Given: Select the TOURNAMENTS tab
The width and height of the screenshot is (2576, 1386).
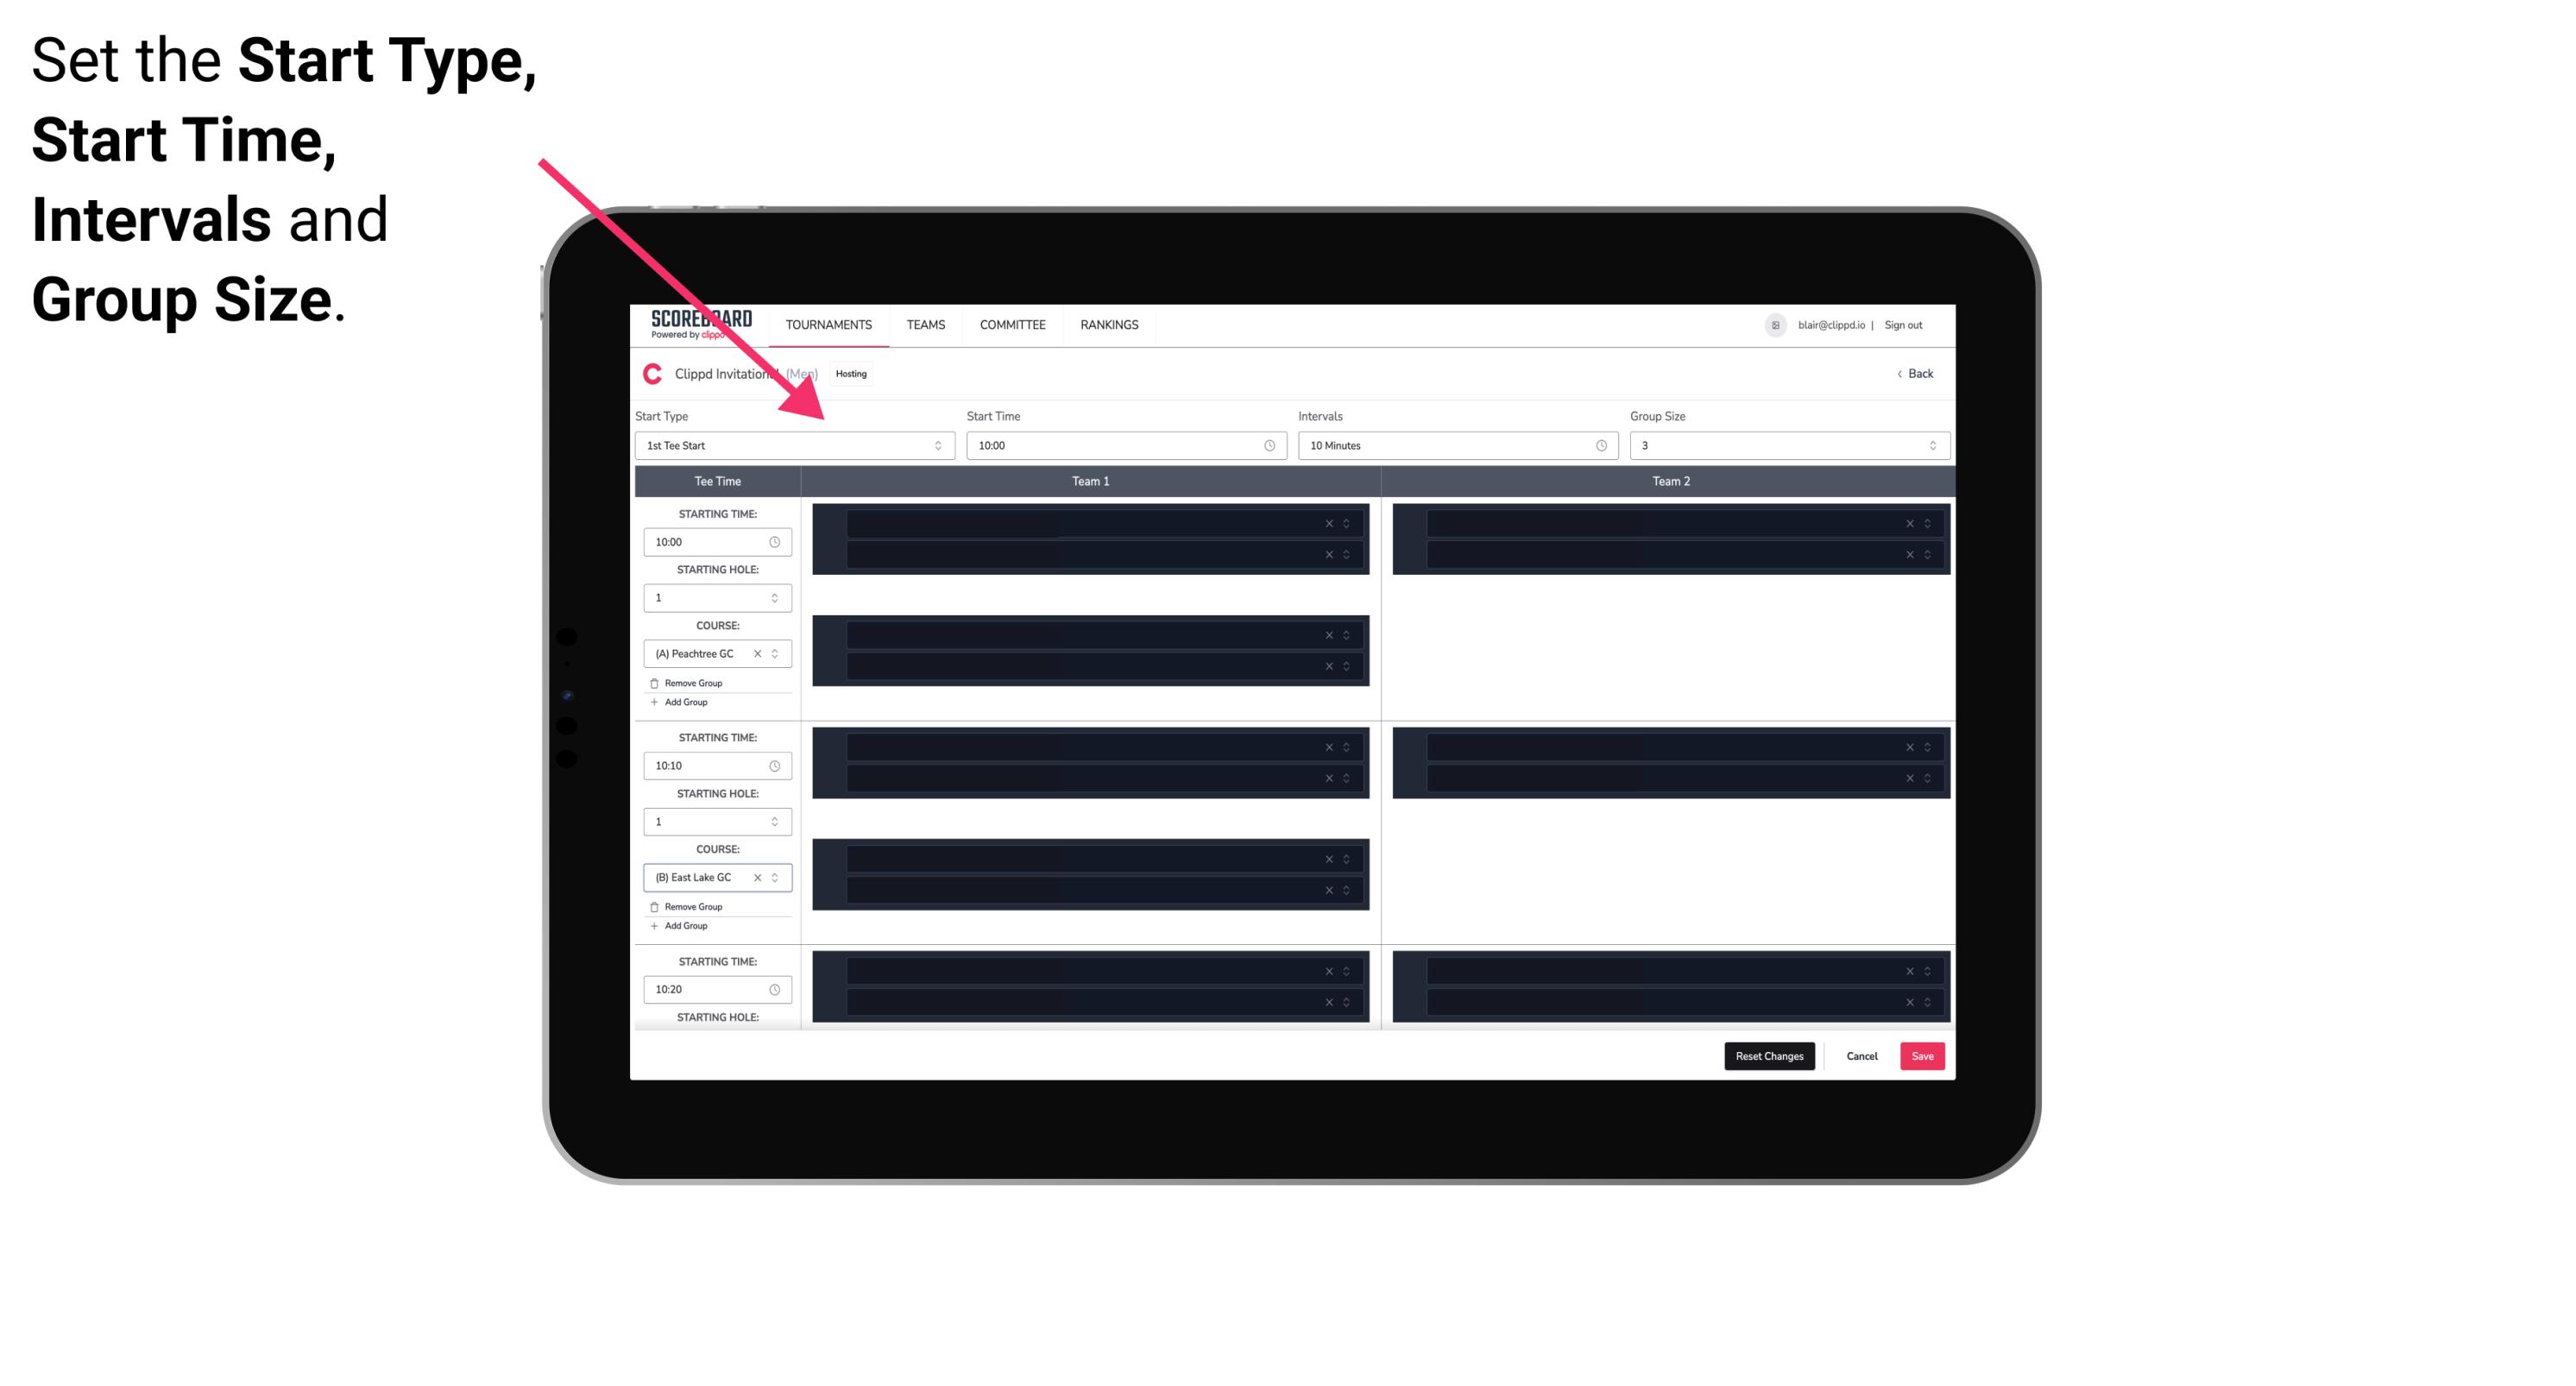Looking at the screenshot, I should click(x=831, y=324).
